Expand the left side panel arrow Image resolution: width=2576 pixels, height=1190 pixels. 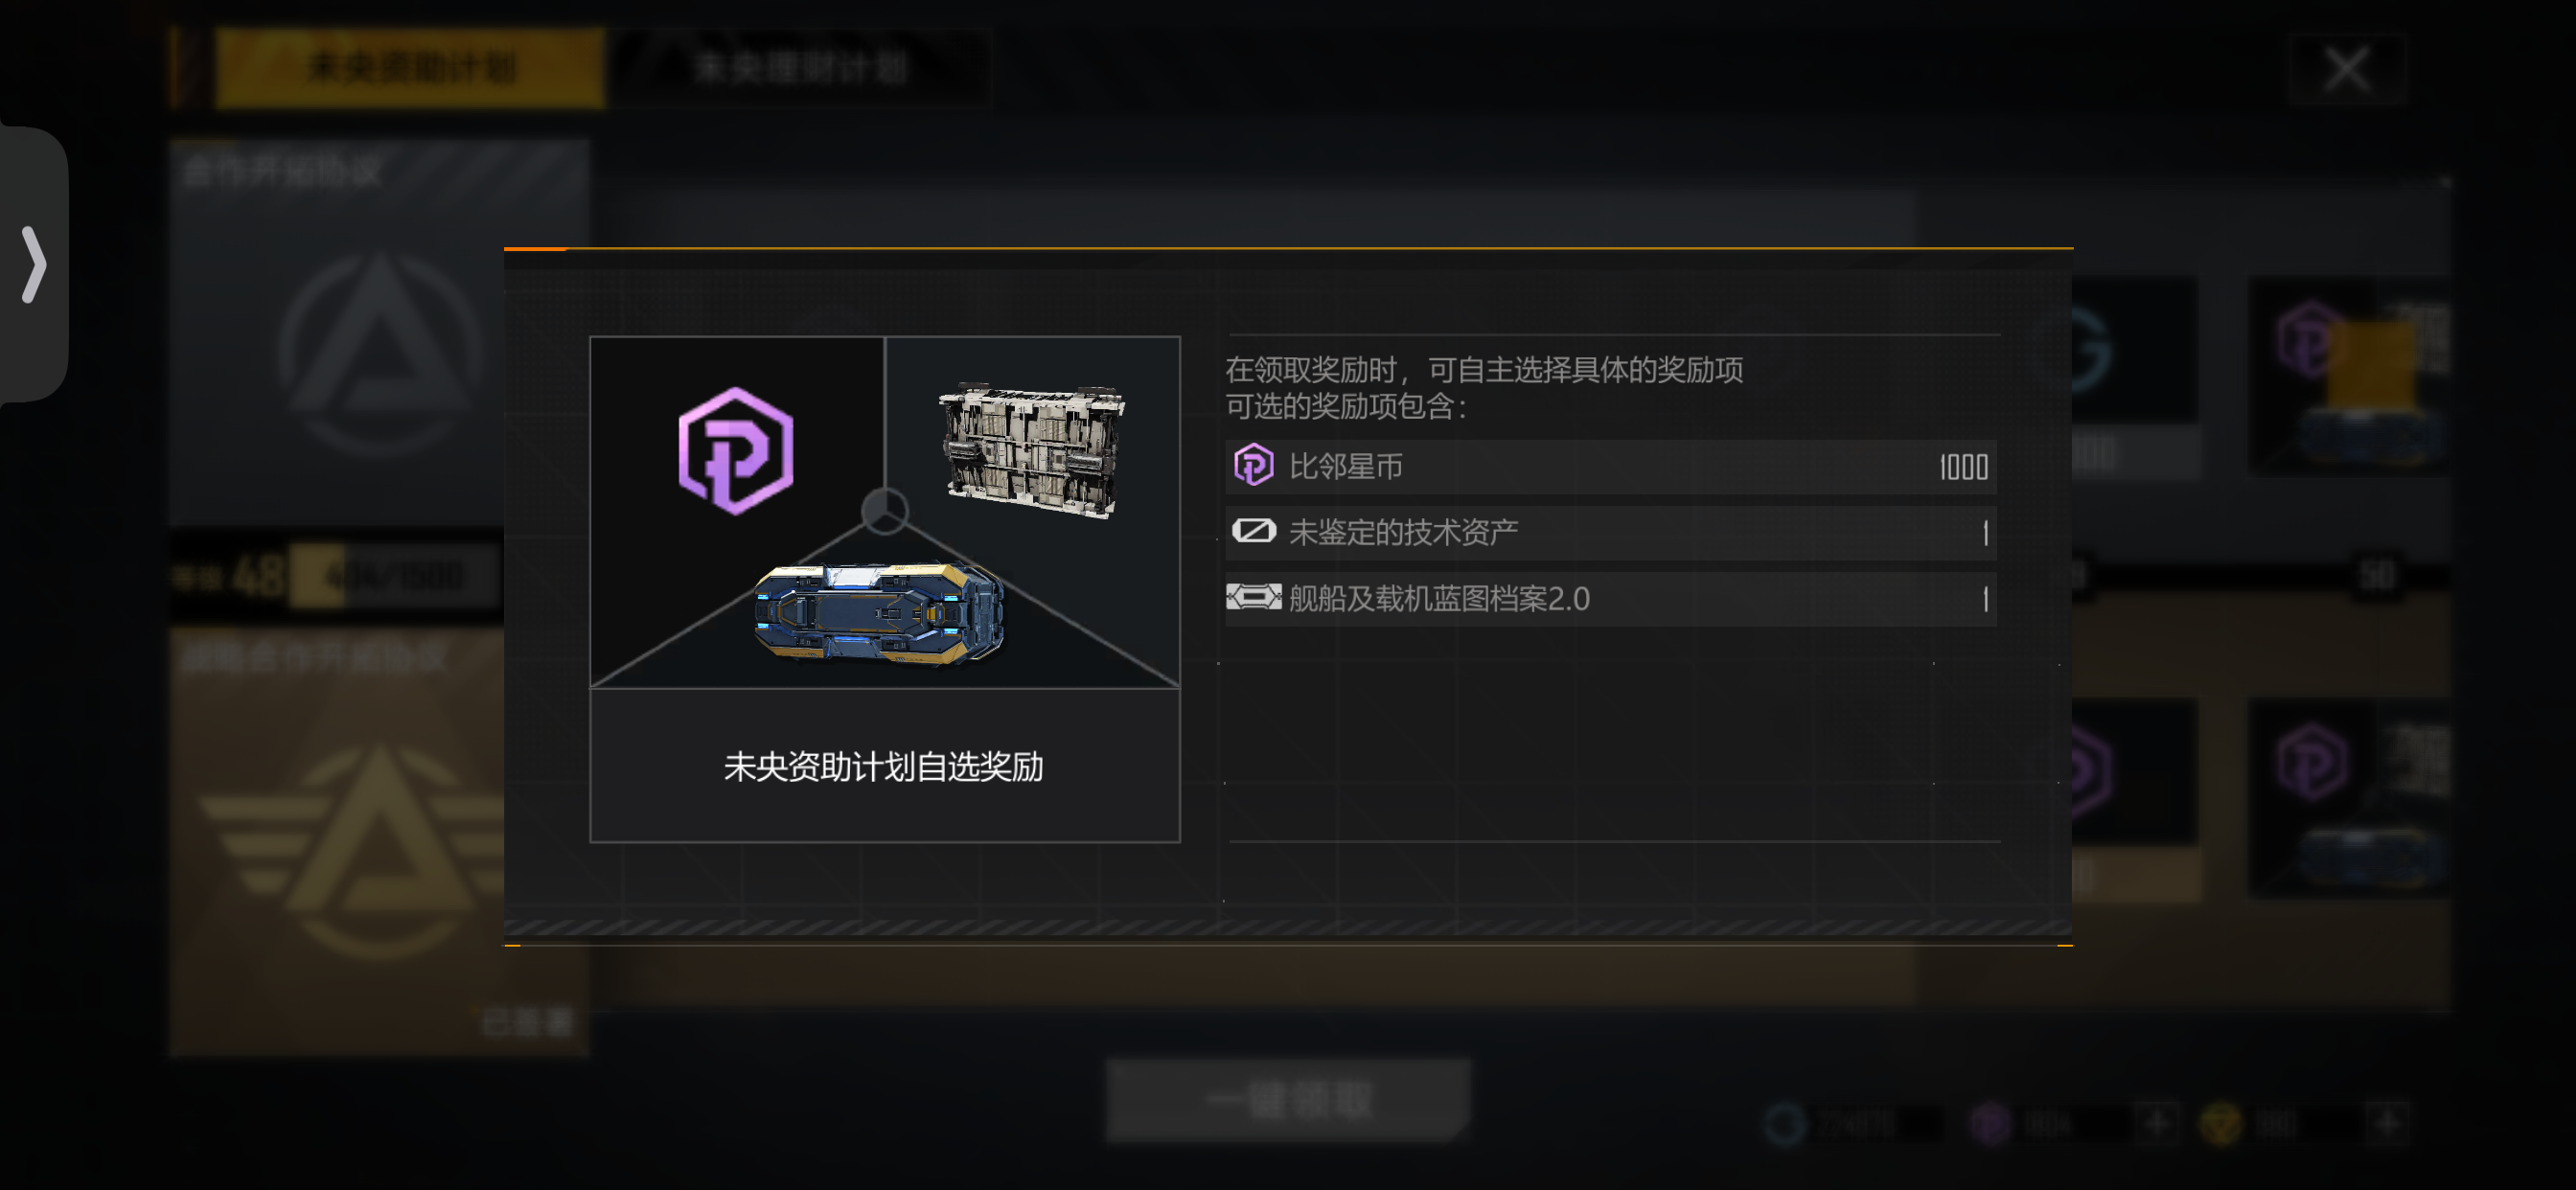tap(34, 264)
